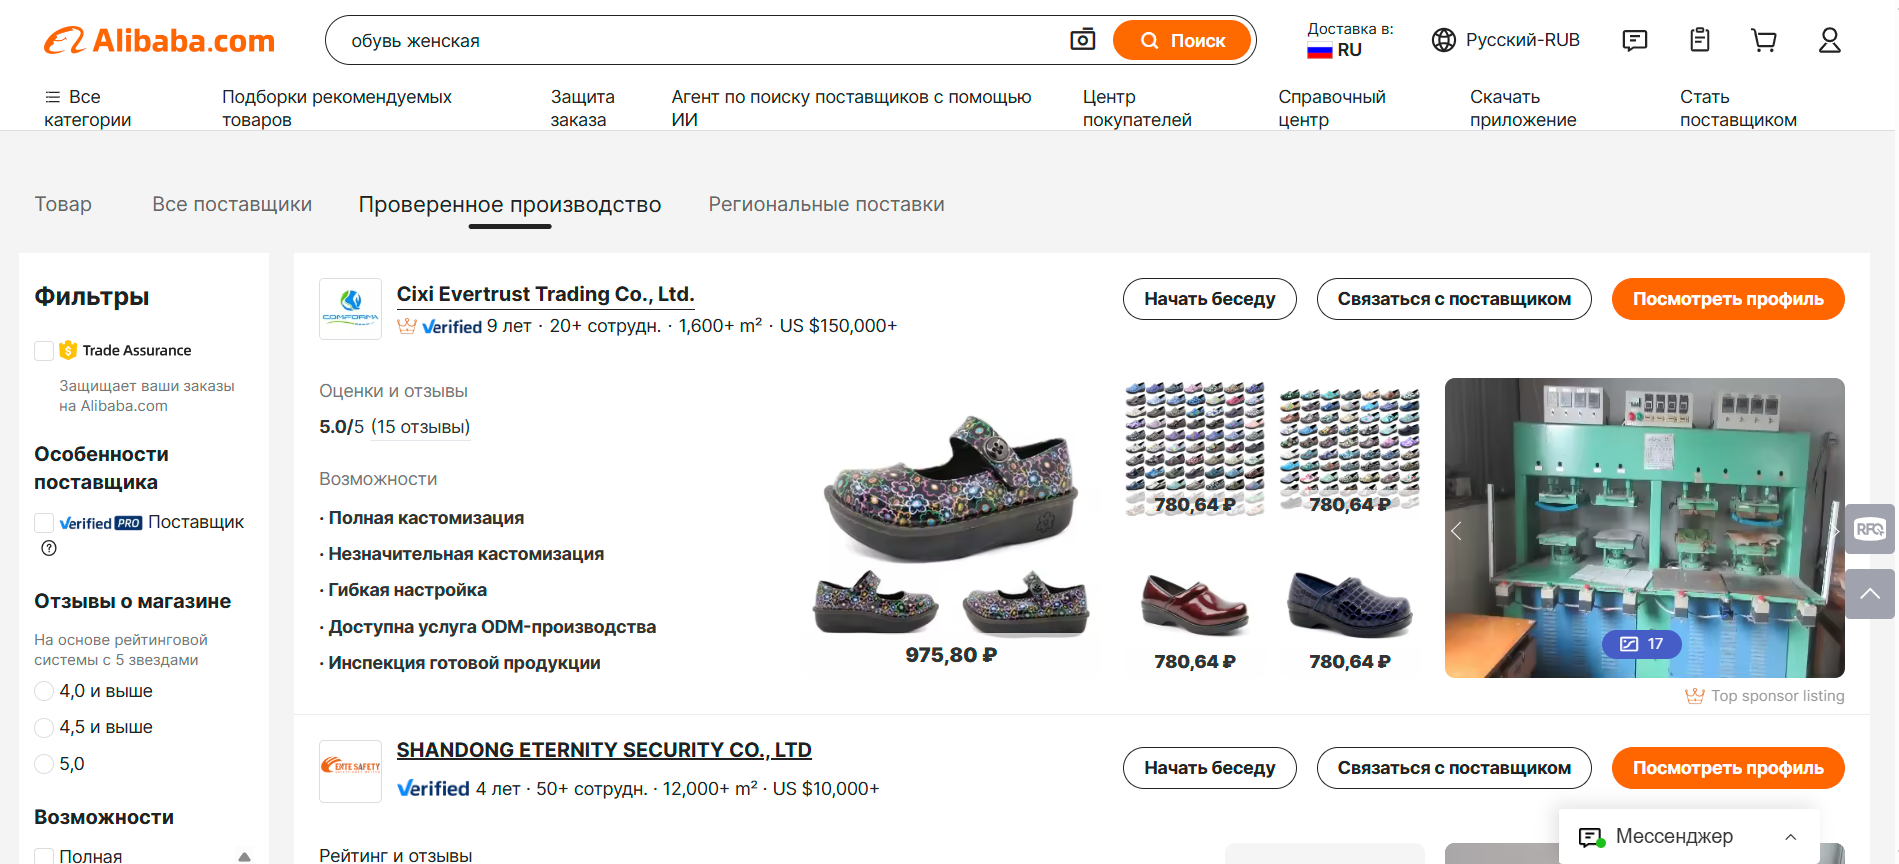Image resolution: width=1899 pixels, height=864 pixels.
Task: Open Cixi Evertrust Trading Co. link
Action: point(545,294)
